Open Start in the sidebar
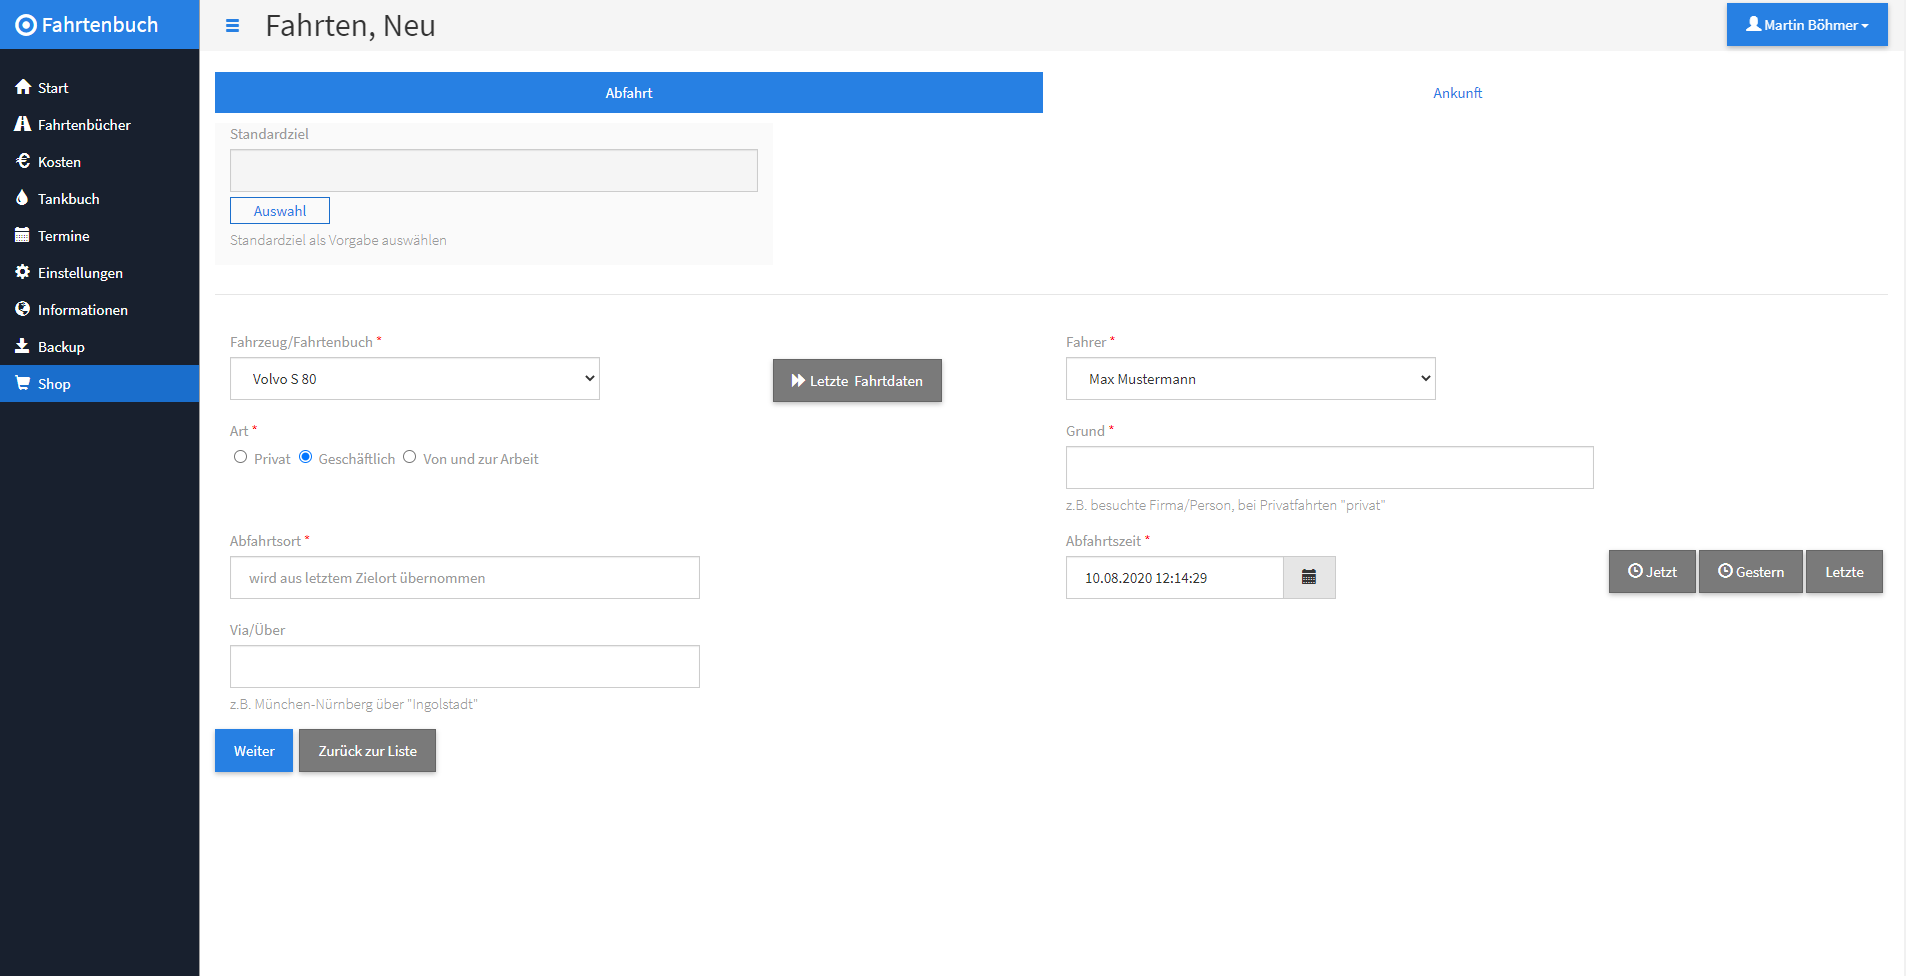The height and width of the screenshot is (976, 1906). tap(100, 88)
